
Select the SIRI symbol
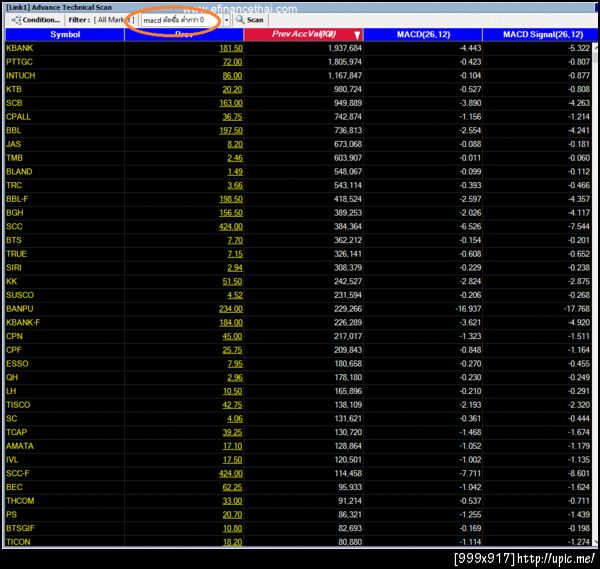(14, 268)
